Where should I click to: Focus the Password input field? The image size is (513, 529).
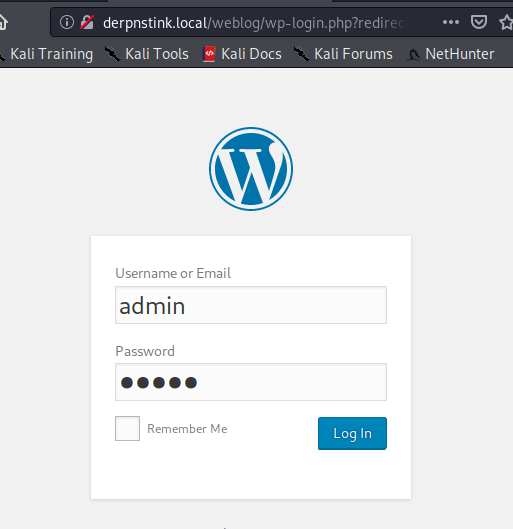coord(251,382)
